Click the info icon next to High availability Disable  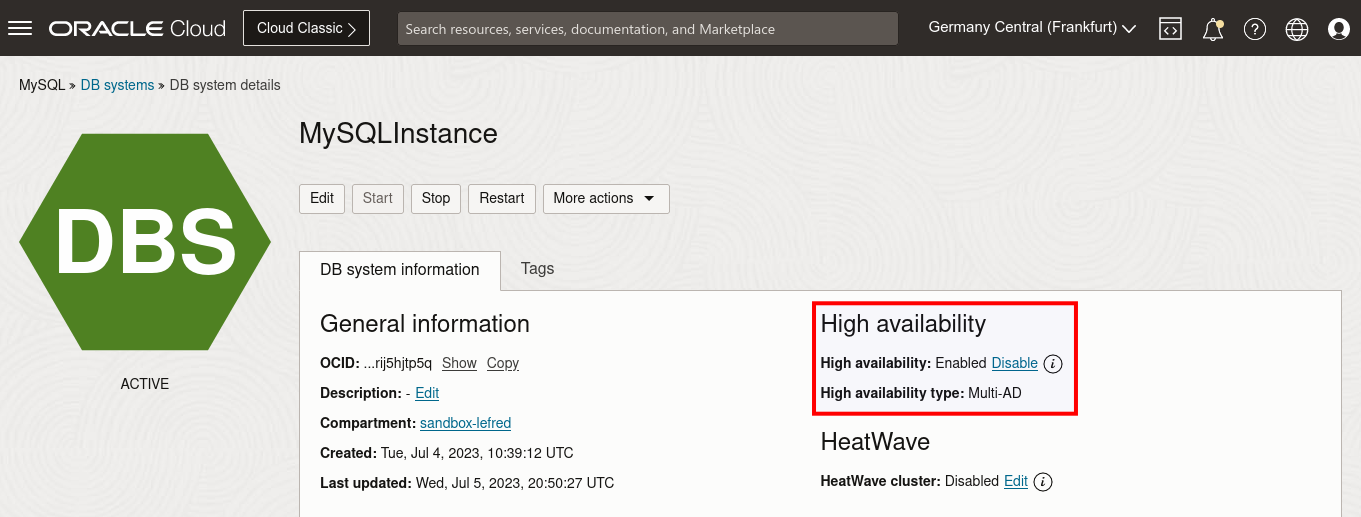coord(1053,363)
